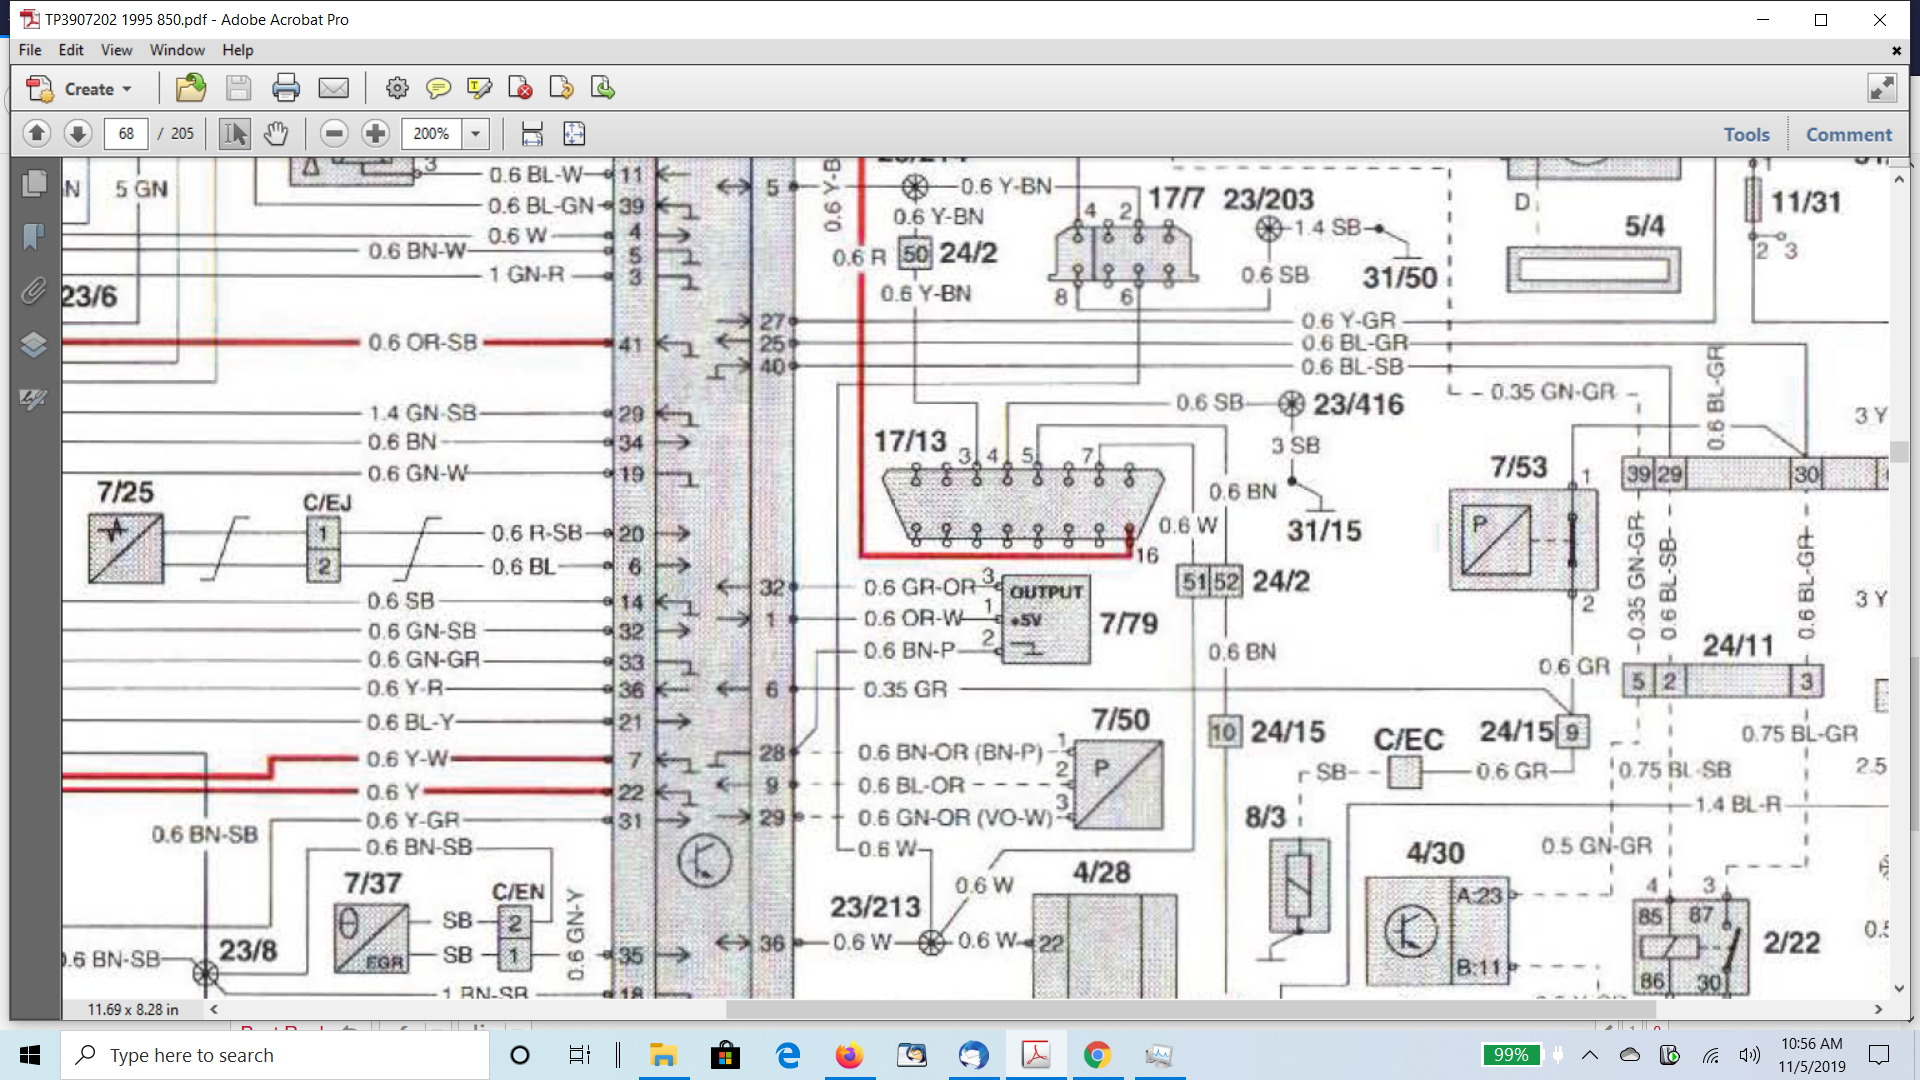The image size is (1920, 1080).
Task: Click the Zoom Out minus button
Action: coord(334,133)
